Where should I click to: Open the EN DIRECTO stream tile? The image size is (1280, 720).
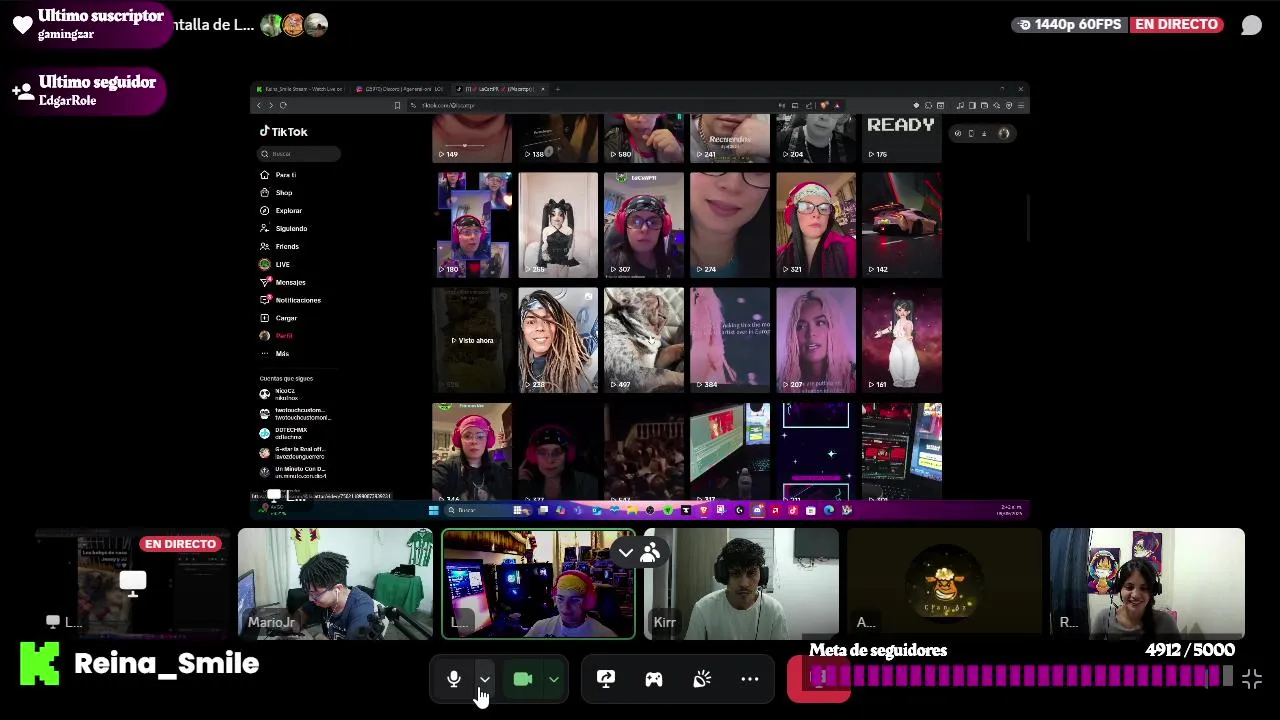click(132, 584)
